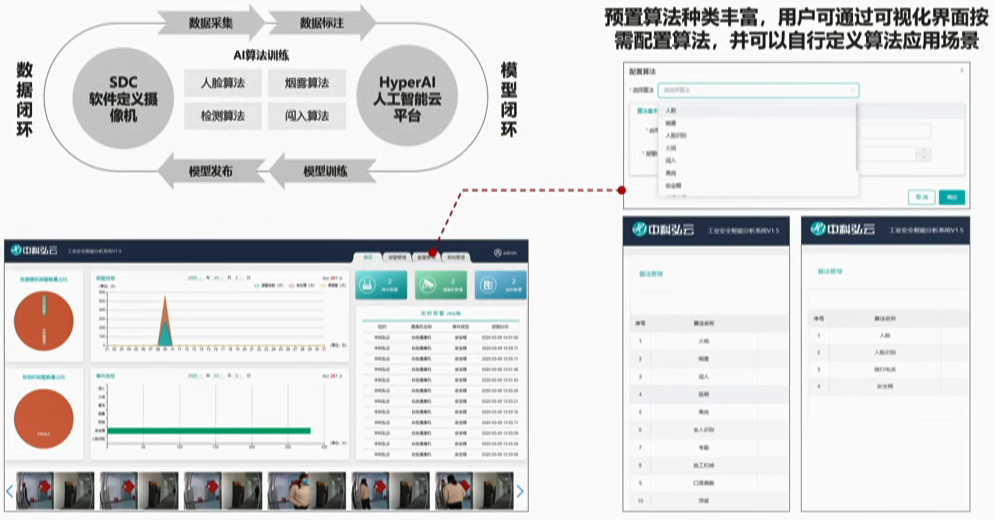This screenshot has height=520, width=994.
Task: Open the year dropdown in alarm trend chart
Action: point(193,278)
